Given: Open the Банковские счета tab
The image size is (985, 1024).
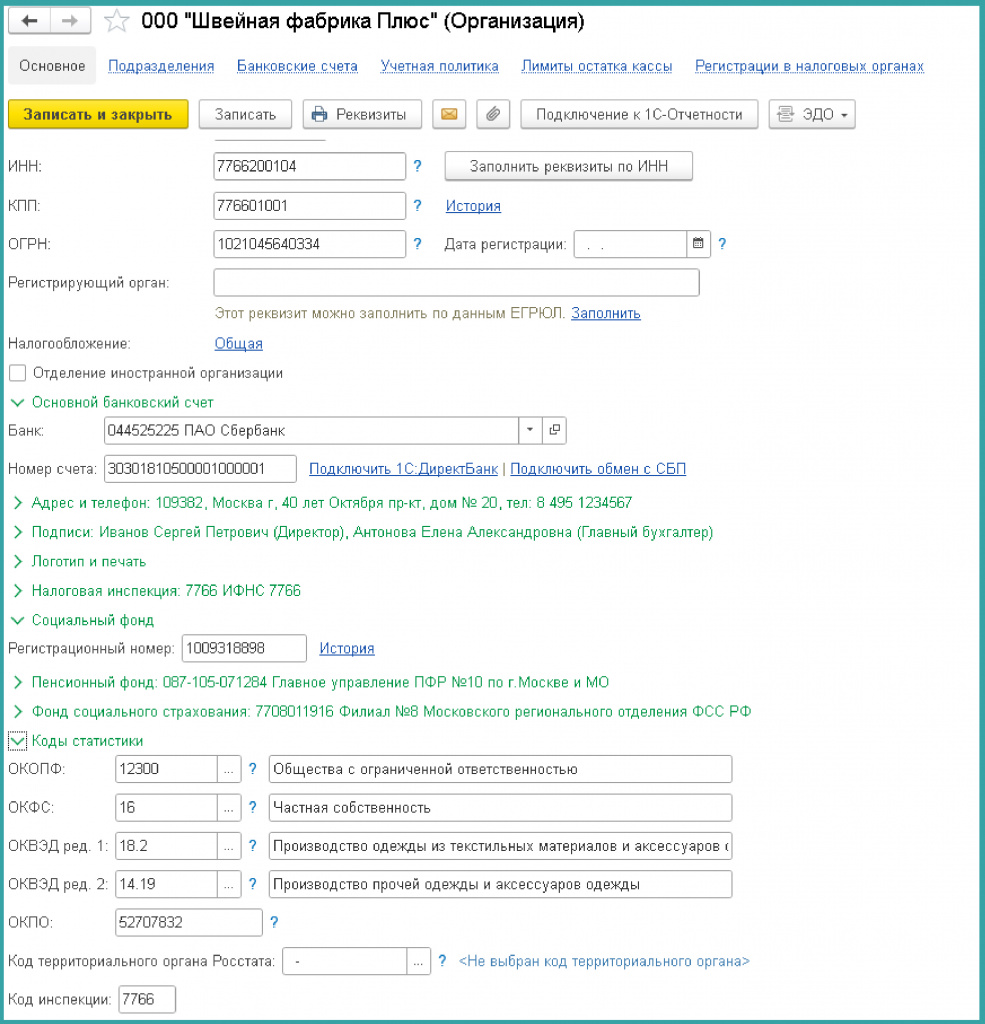Looking at the screenshot, I should tap(297, 66).
